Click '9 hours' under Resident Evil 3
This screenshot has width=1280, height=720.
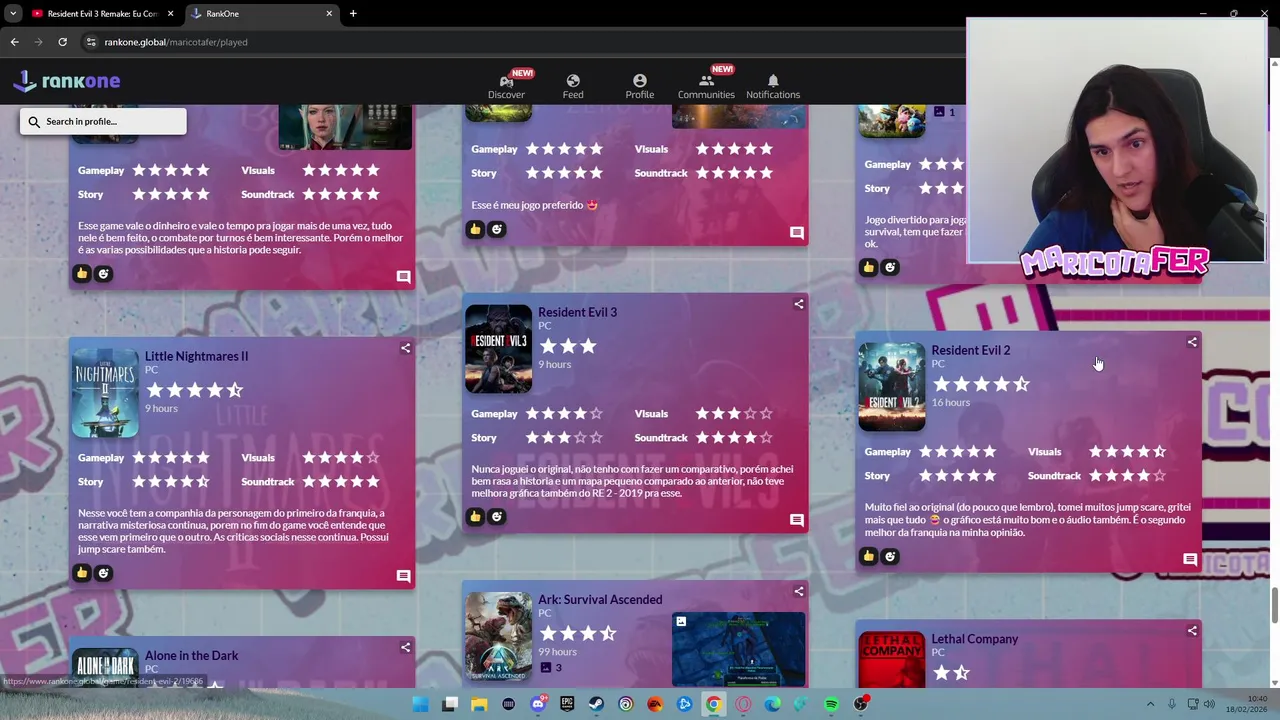[x=555, y=364]
